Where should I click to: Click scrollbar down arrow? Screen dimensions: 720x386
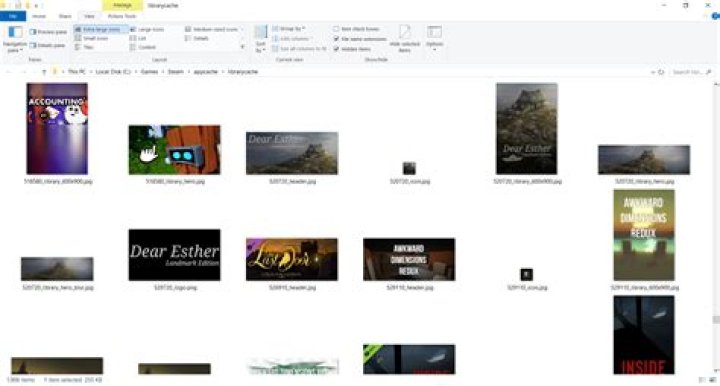[715, 371]
